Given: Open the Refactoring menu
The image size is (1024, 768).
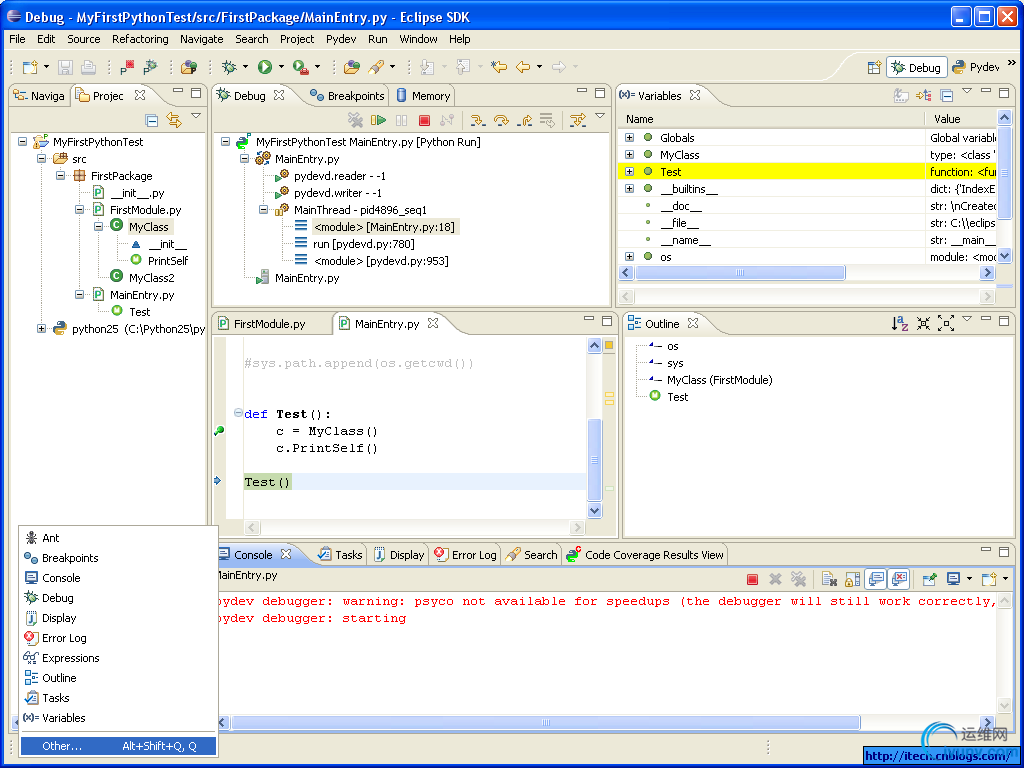Looking at the screenshot, I should point(140,39).
